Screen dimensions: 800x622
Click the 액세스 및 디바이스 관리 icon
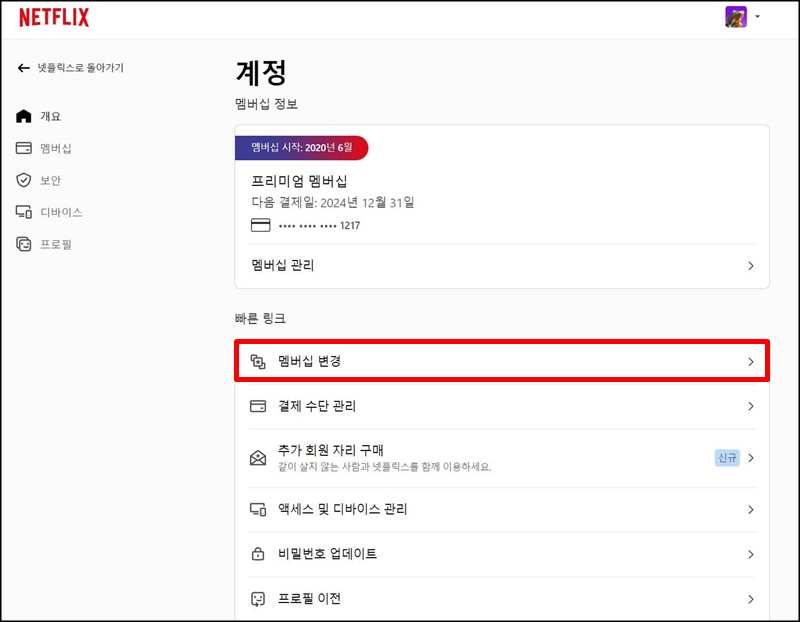258,509
